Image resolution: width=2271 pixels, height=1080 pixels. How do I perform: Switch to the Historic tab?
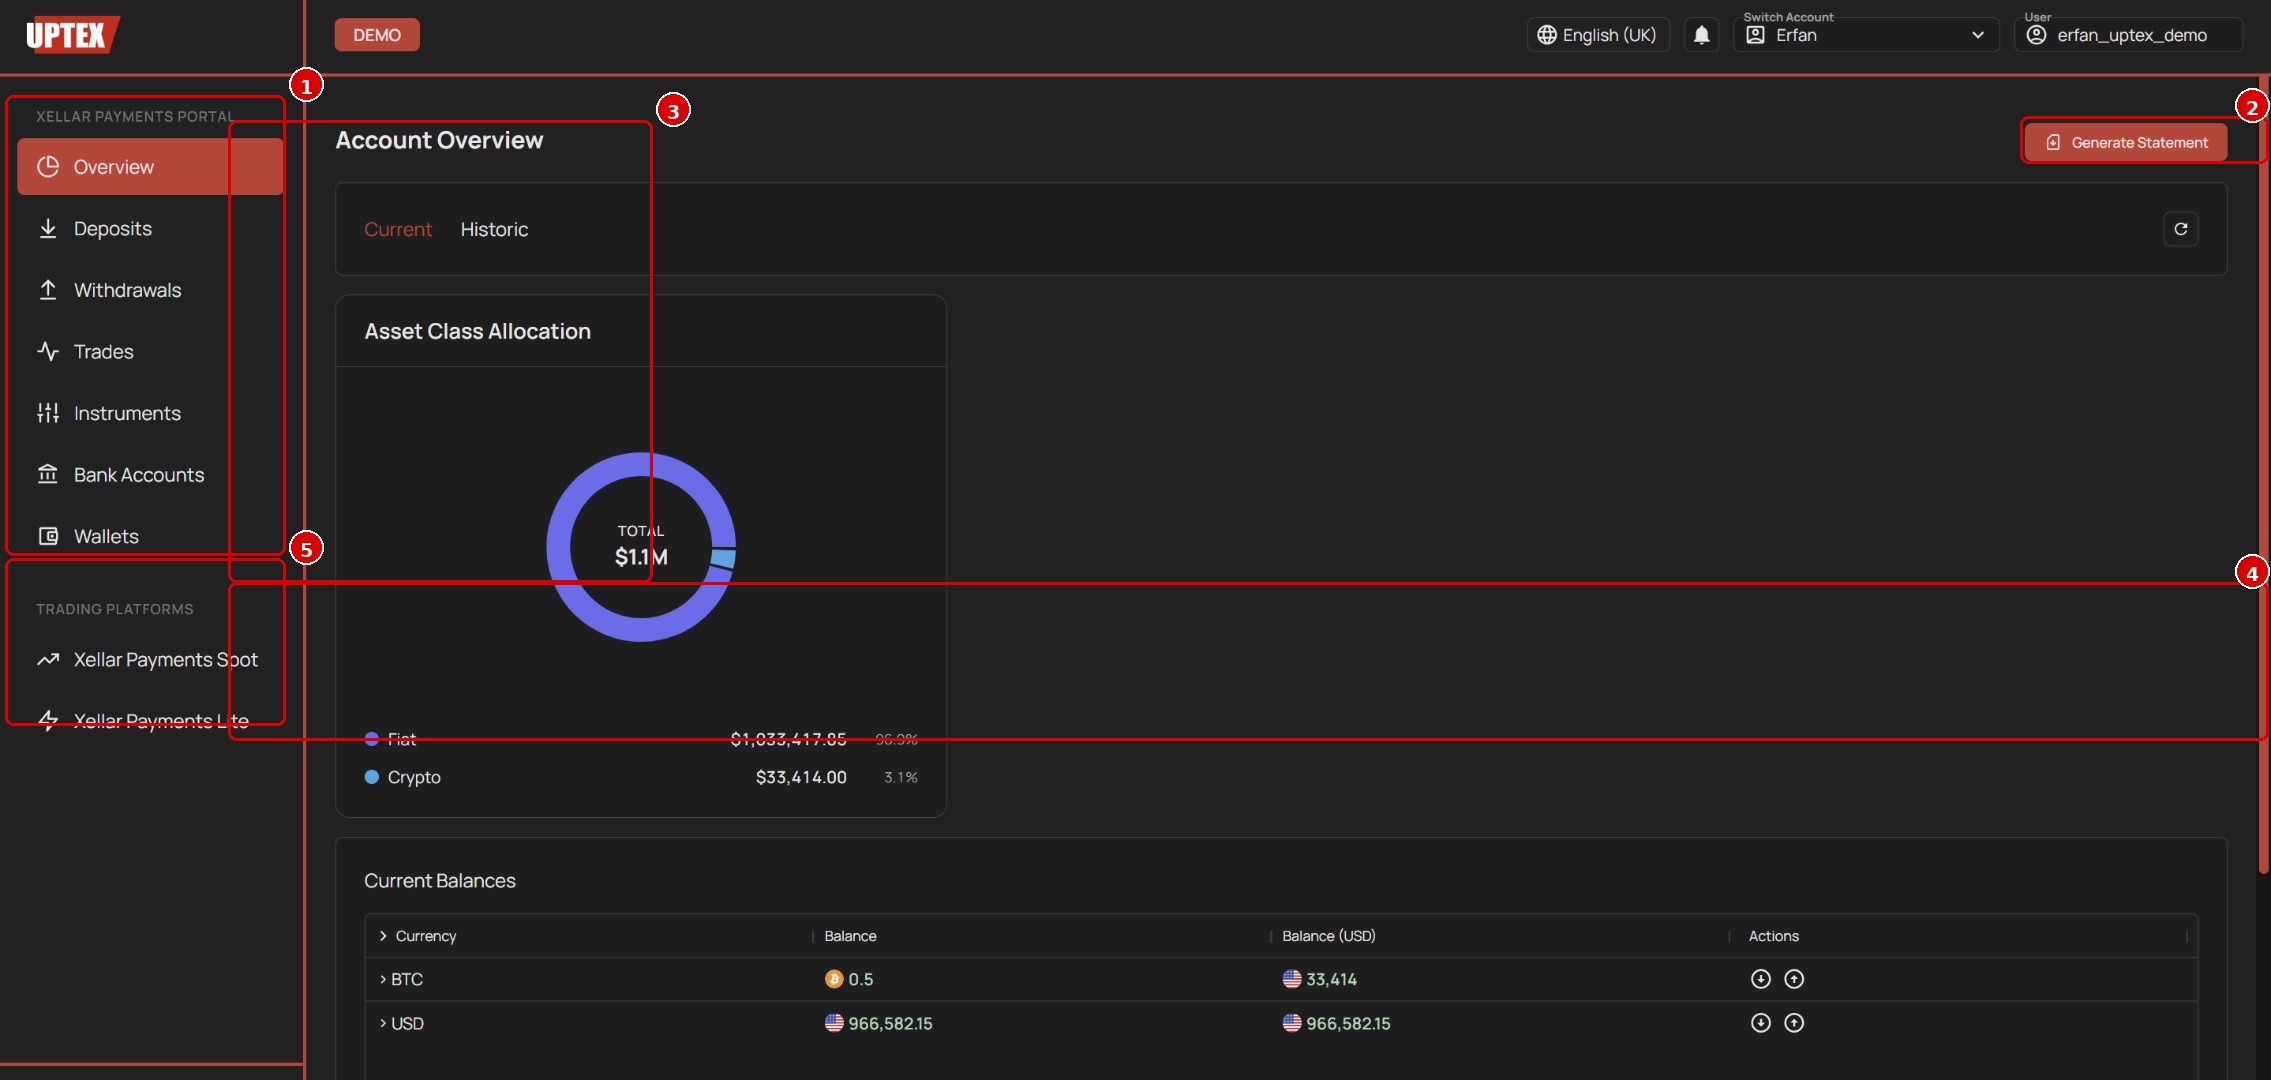(x=494, y=229)
